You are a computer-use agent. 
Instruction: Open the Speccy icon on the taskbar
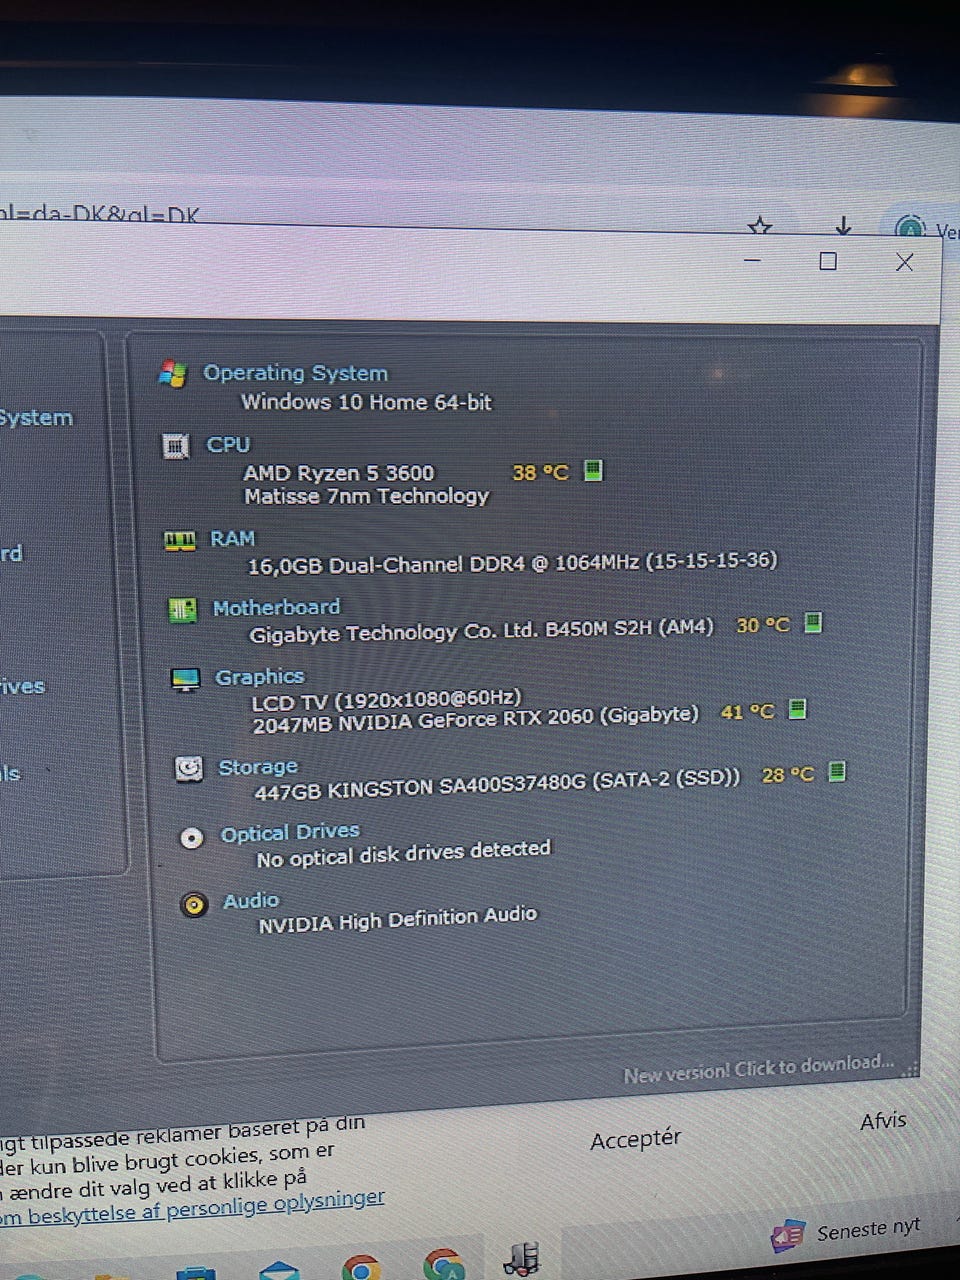522,1259
